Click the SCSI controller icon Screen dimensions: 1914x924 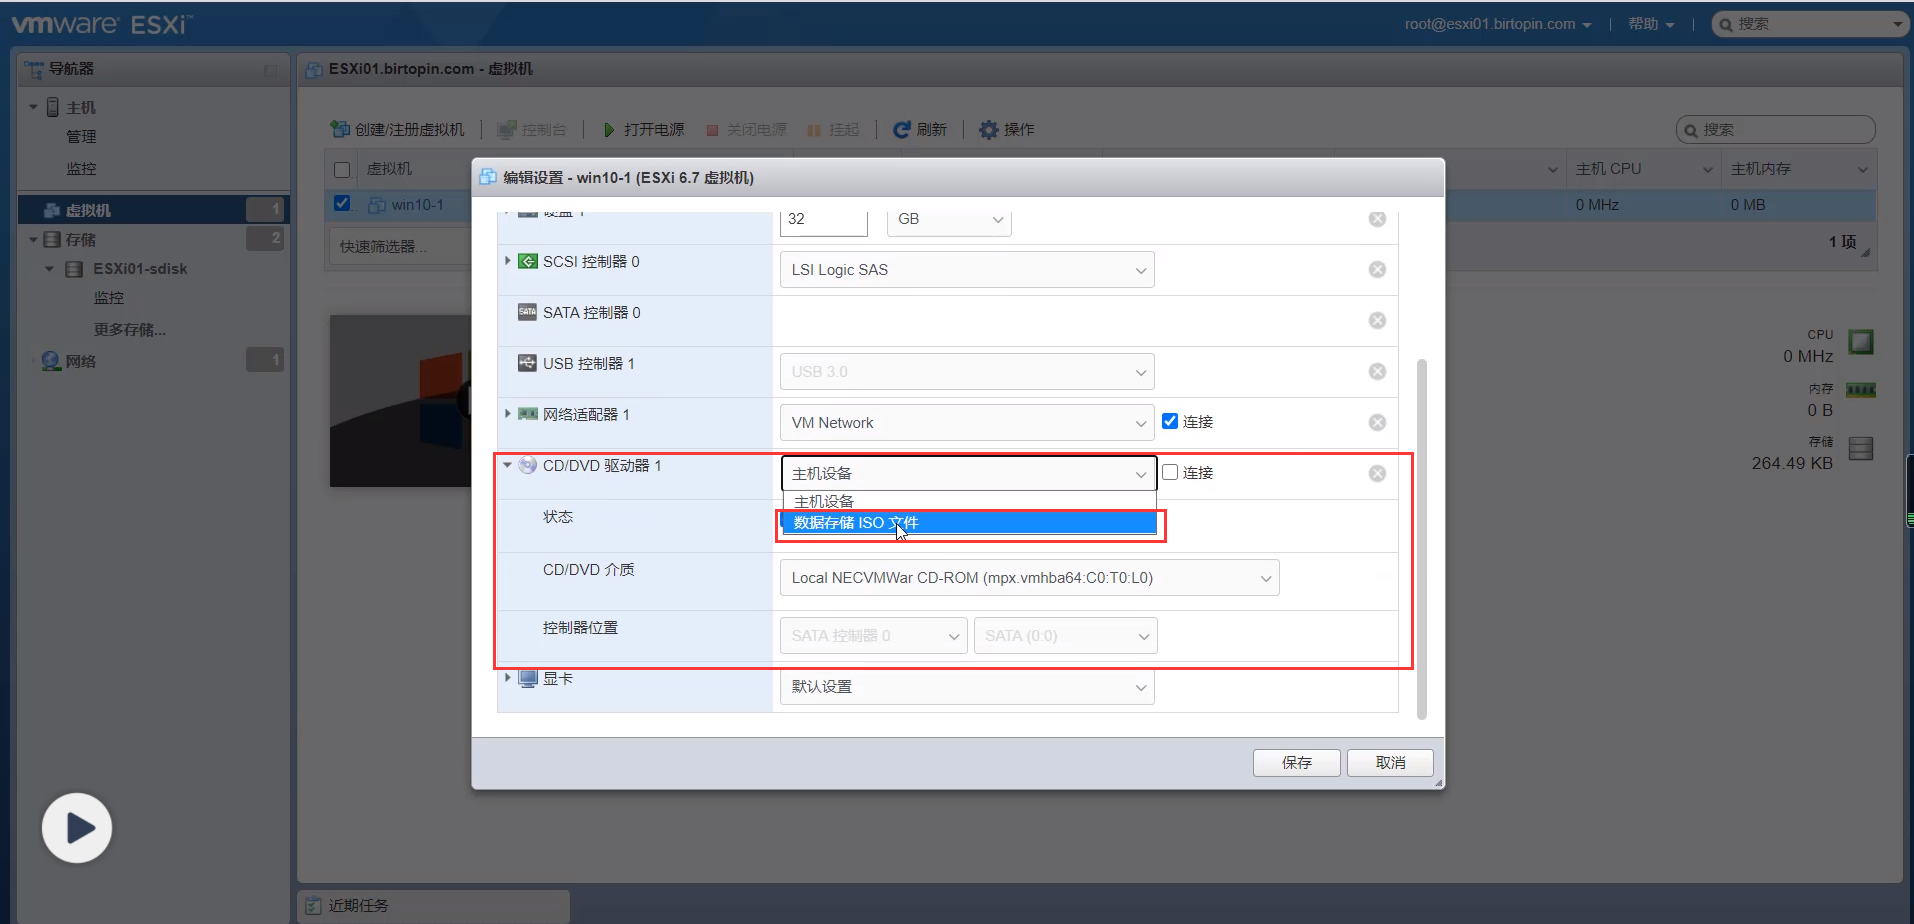pos(528,261)
